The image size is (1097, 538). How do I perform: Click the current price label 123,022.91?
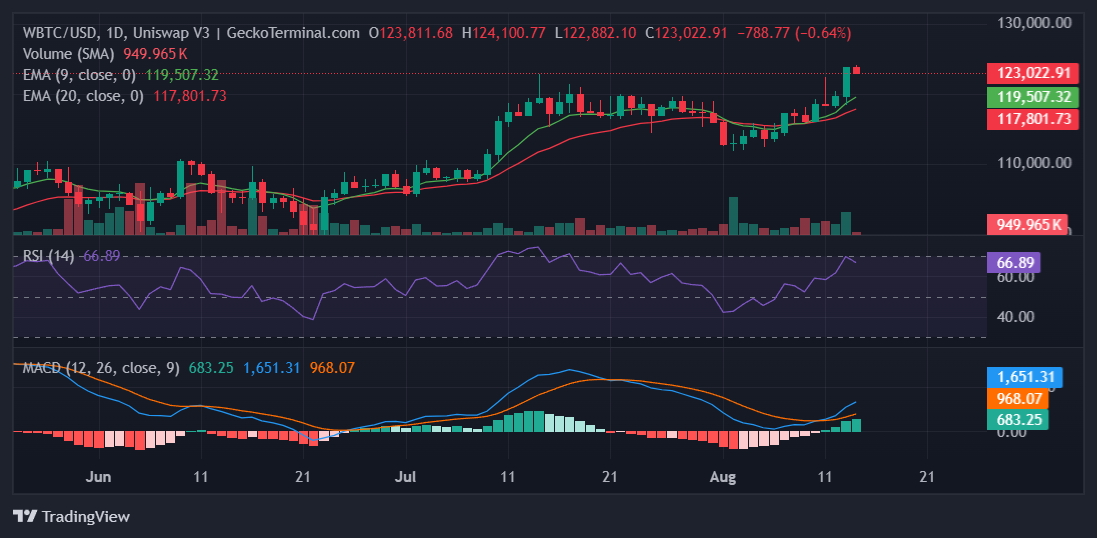tap(1034, 73)
